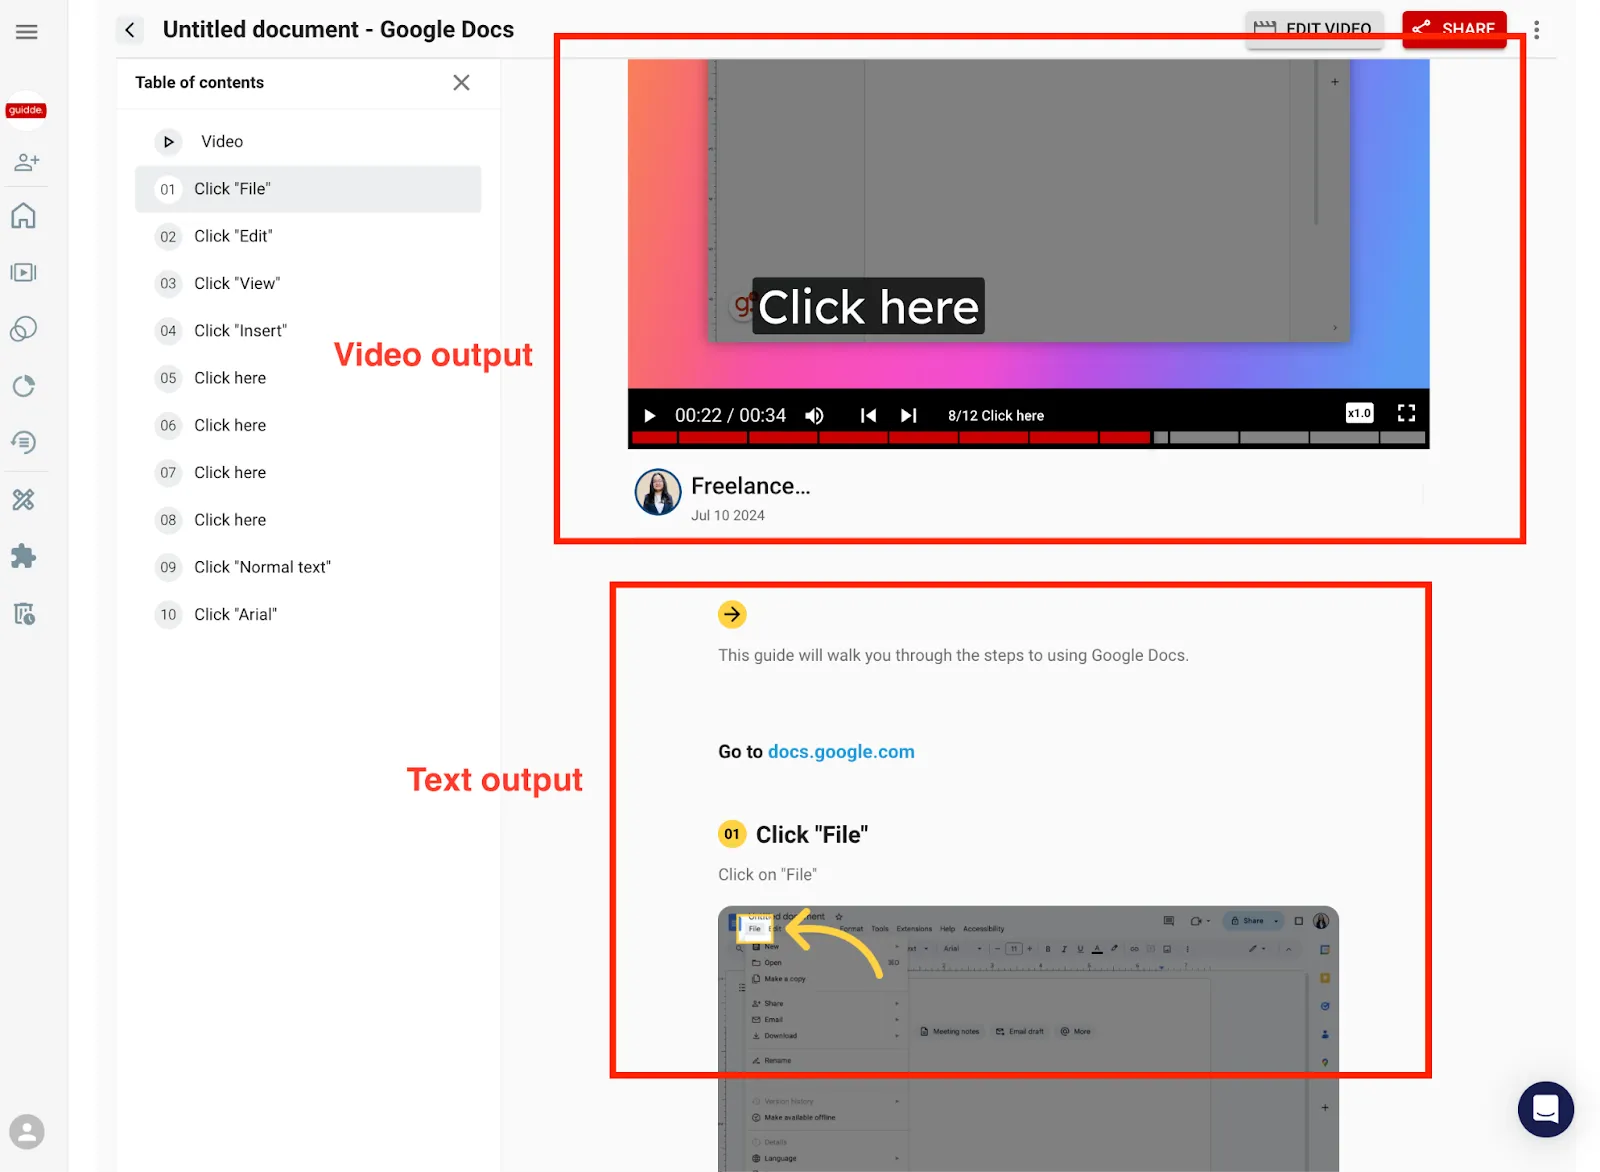Open the spaces globe sidebar icon

[24, 329]
